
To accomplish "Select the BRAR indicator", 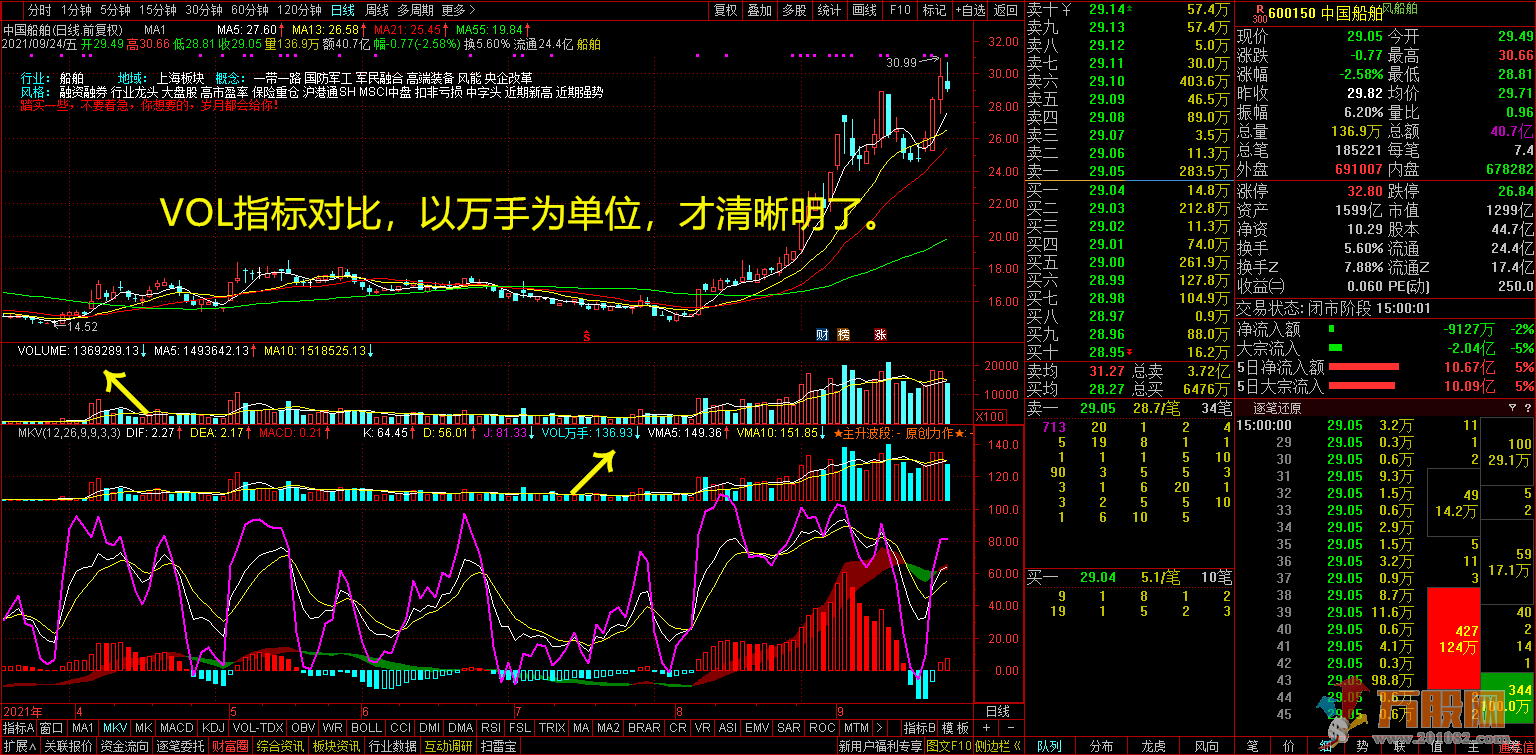I will coord(644,728).
